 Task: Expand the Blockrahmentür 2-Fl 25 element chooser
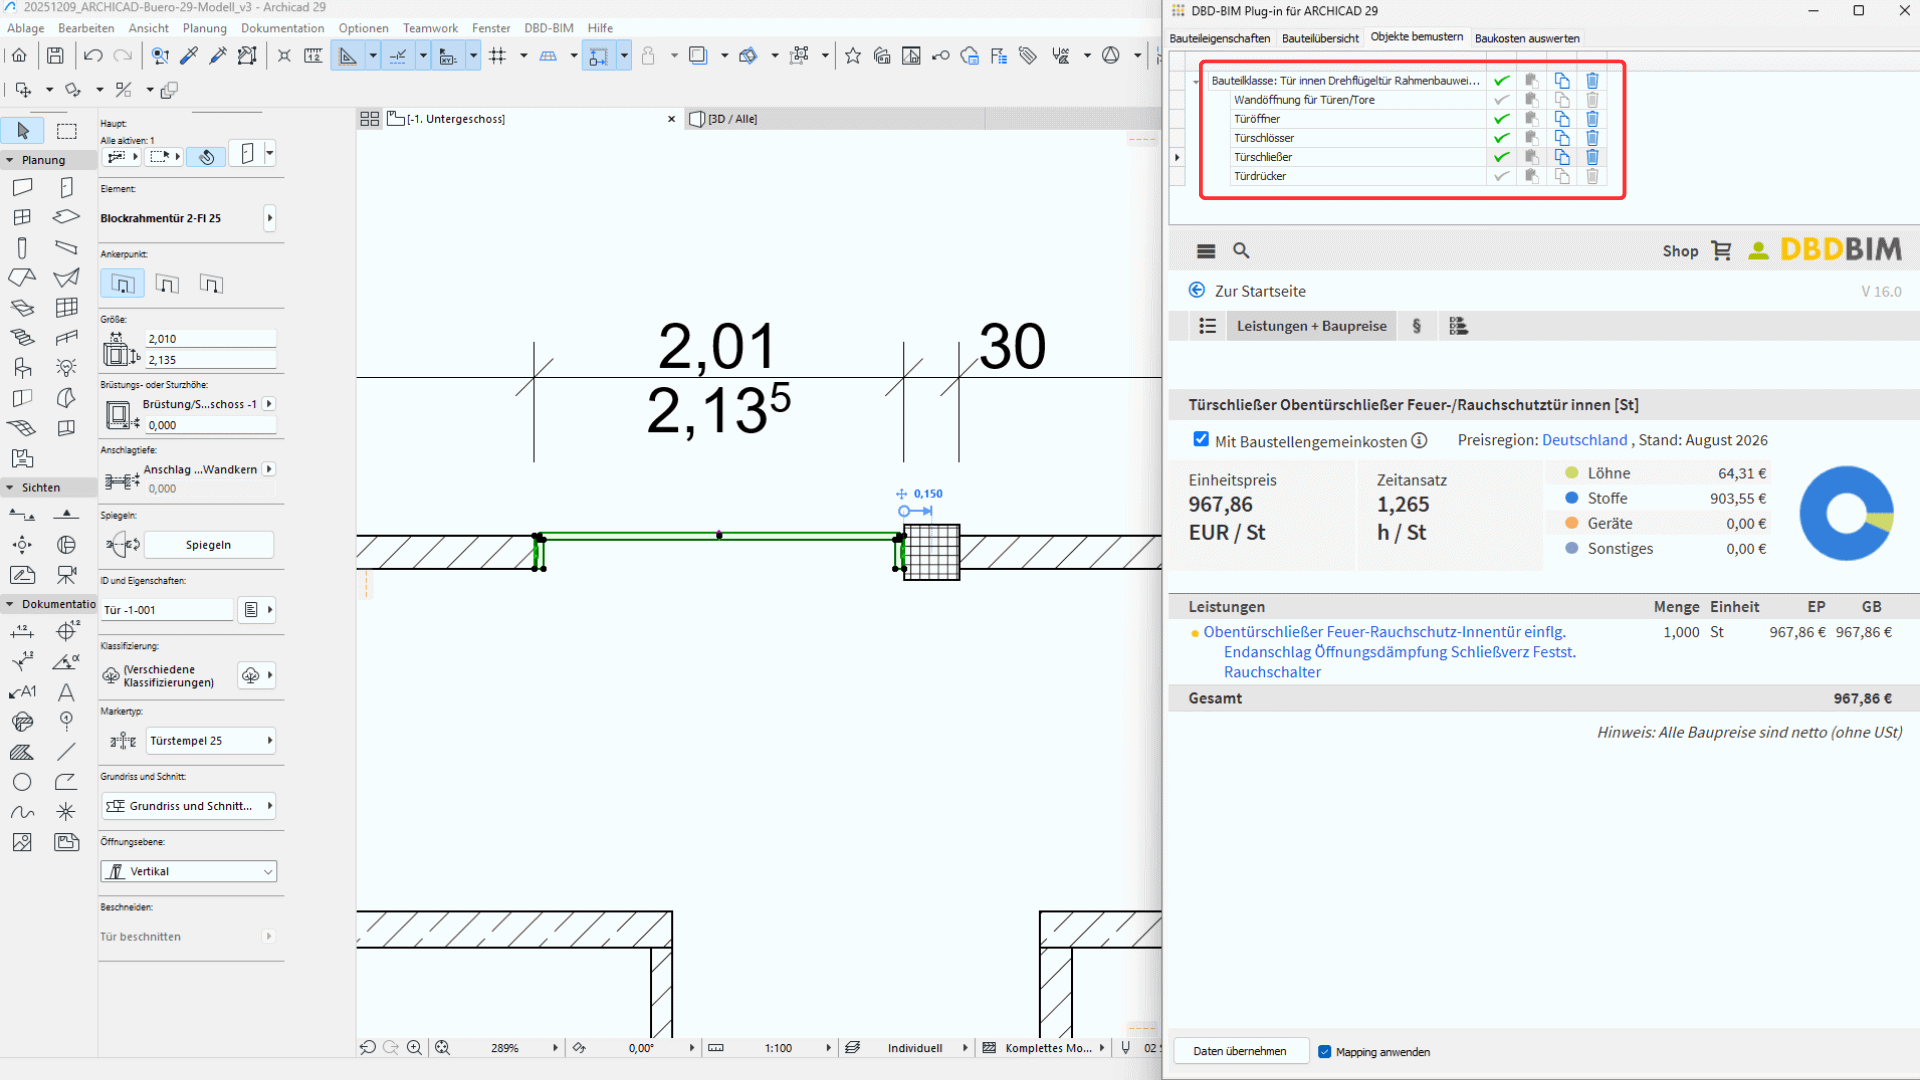[270, 218]
